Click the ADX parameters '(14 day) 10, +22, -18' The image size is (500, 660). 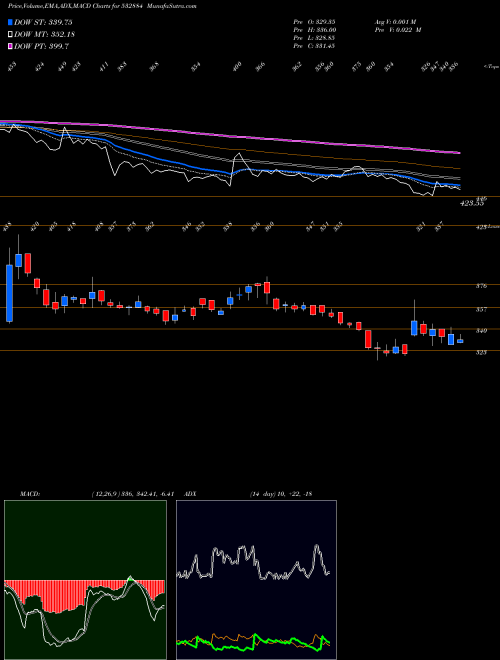click(280, 493)
